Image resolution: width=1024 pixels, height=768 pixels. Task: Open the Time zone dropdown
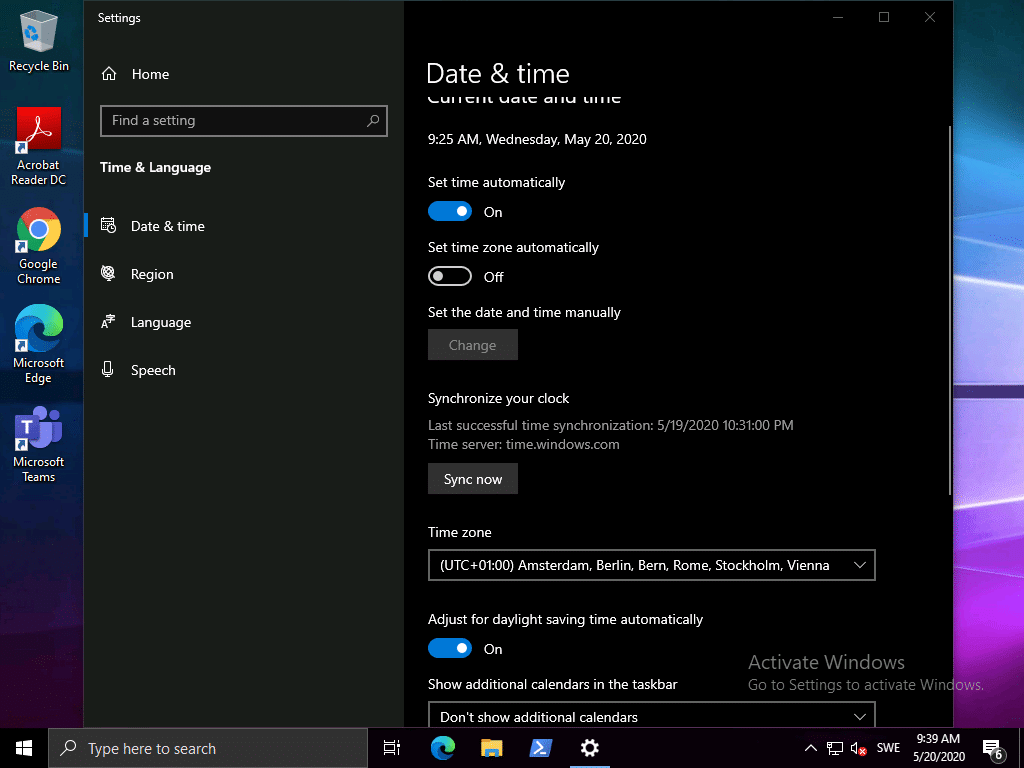click(x=652, y=565)
